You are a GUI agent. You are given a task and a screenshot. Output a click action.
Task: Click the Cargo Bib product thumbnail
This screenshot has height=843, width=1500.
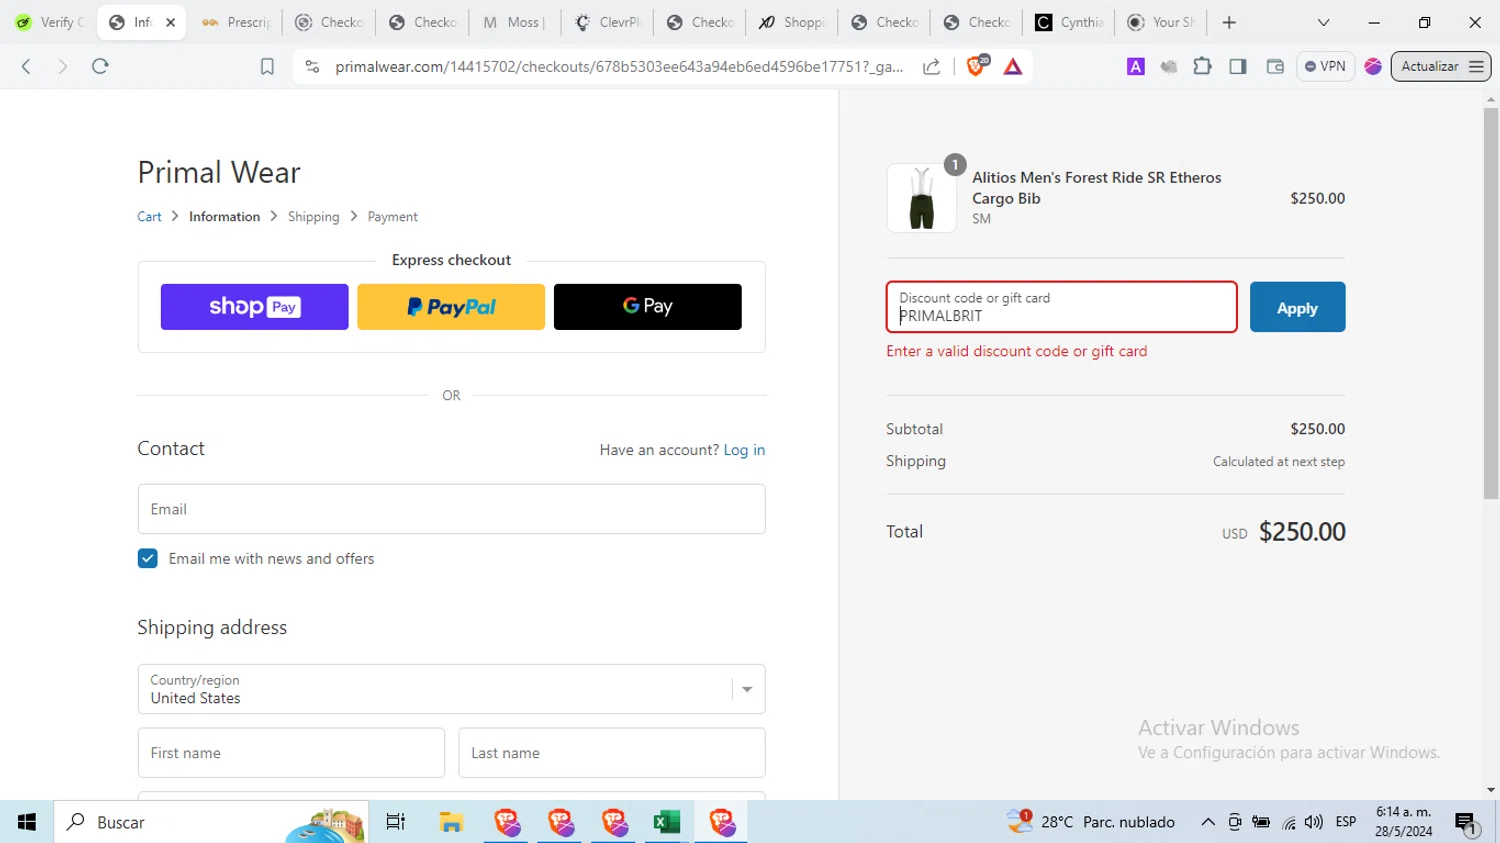pyautogui.click(x=921, y=198)
